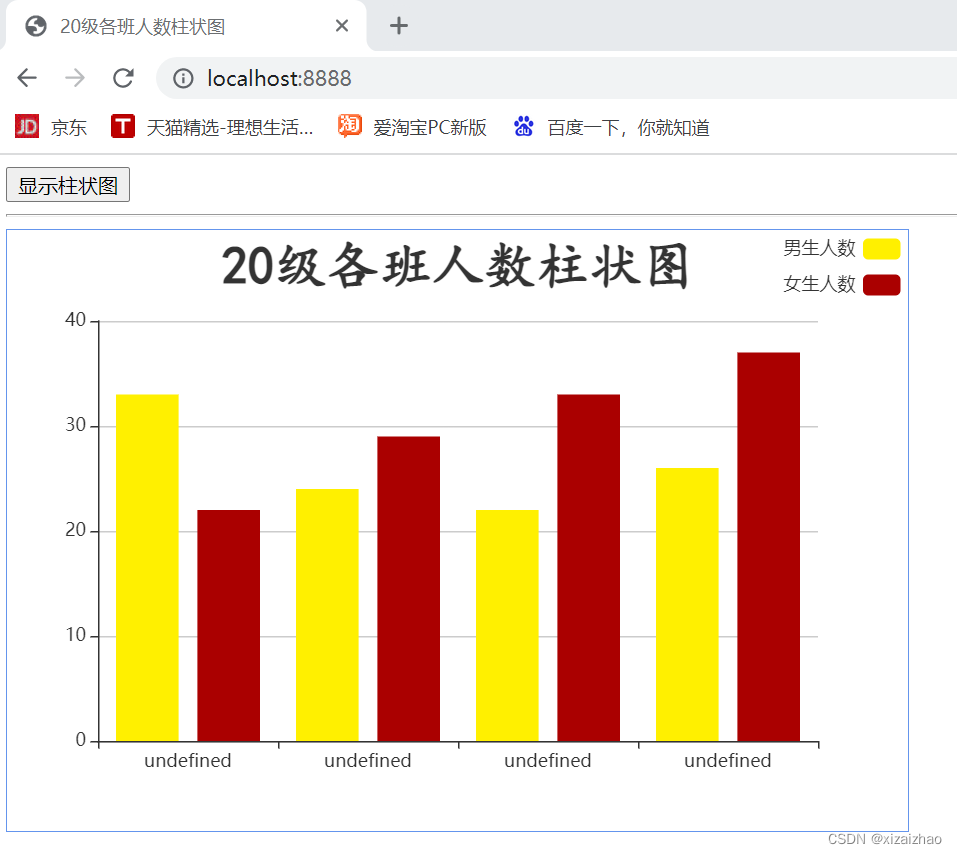Screen dimensions: 957x854
Task: Click the second group yellow bar
Action: [x=327, y=615]
